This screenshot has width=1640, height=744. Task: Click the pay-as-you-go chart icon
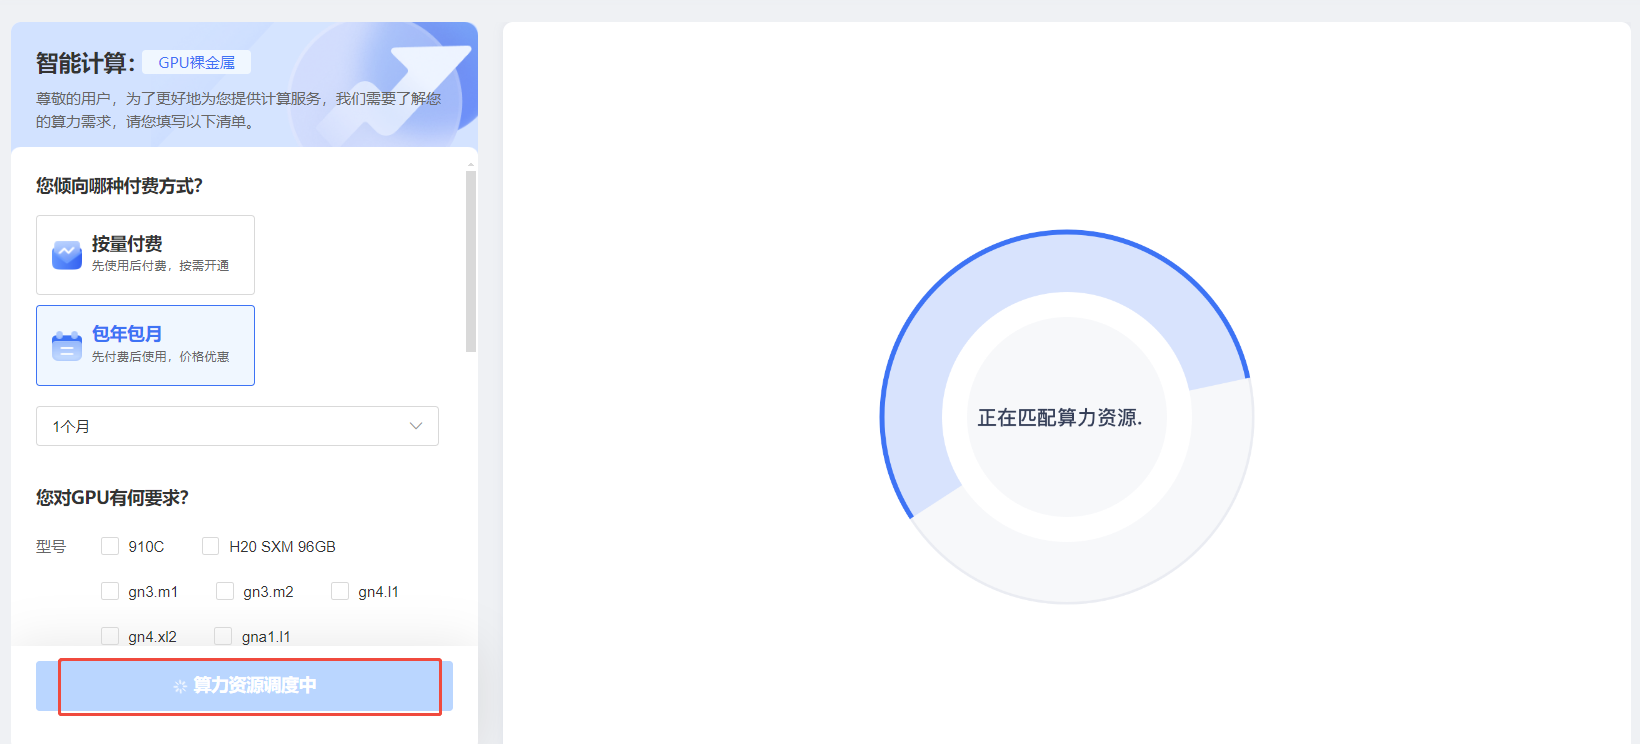coord(67,255)
